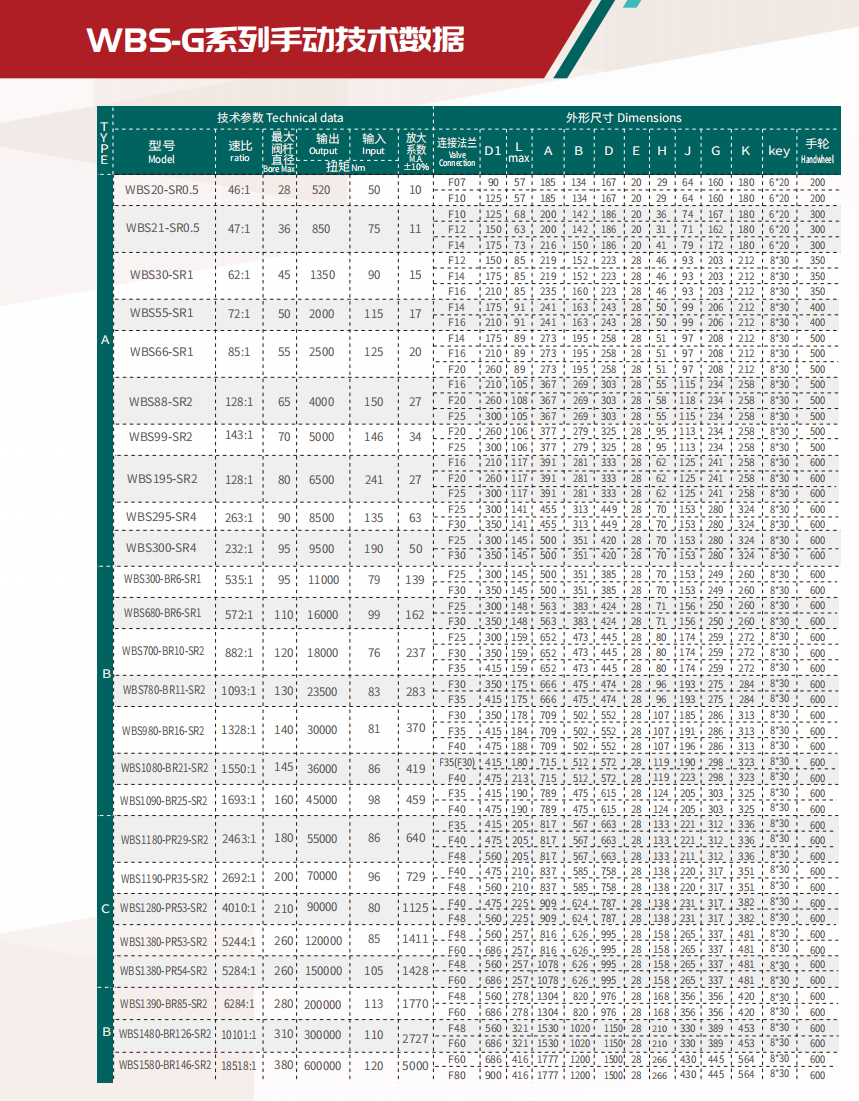Select model cell WBS99-SR2
Image resolution: width=859 pixels, height=1101 pixels.
[161, 437]
